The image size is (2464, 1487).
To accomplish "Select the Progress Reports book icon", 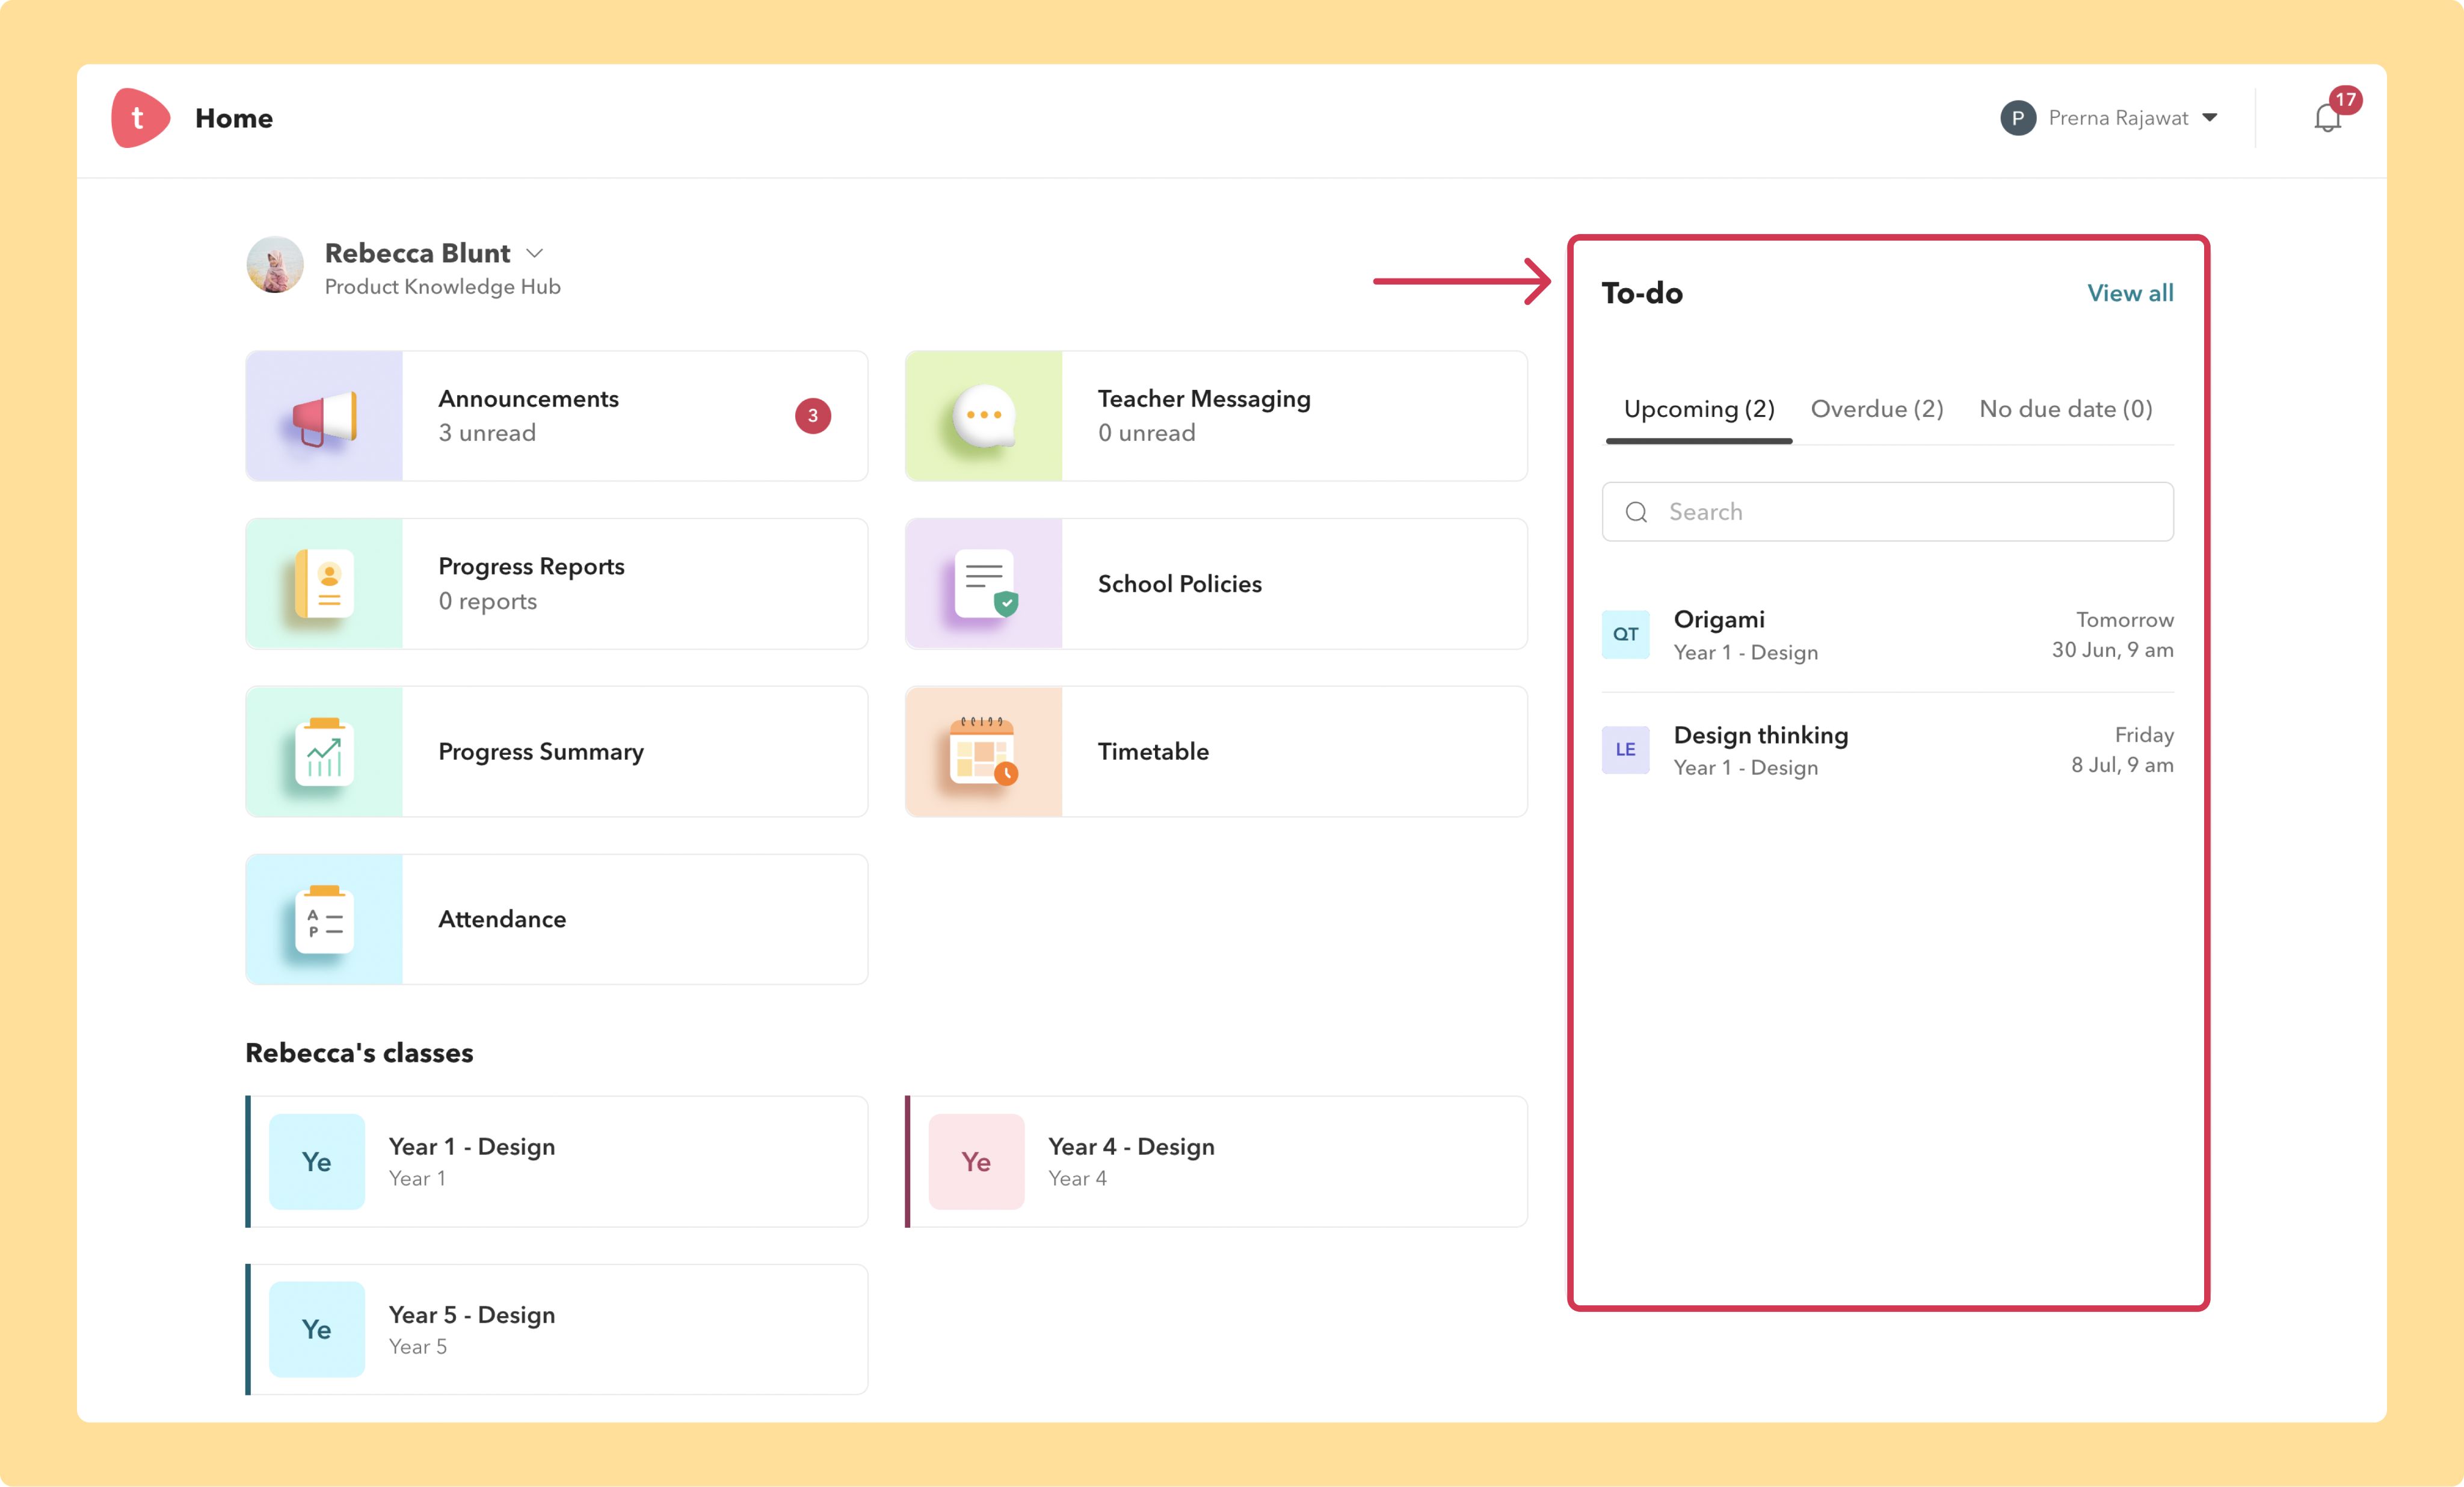I will (x=322, y=583).
